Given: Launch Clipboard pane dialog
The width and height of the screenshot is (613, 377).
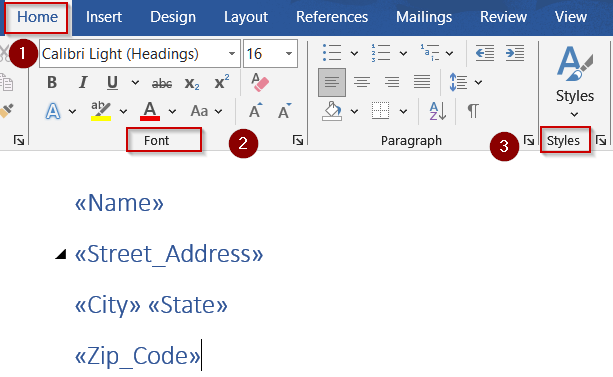Looking at the screenshot, I should 19,140.
